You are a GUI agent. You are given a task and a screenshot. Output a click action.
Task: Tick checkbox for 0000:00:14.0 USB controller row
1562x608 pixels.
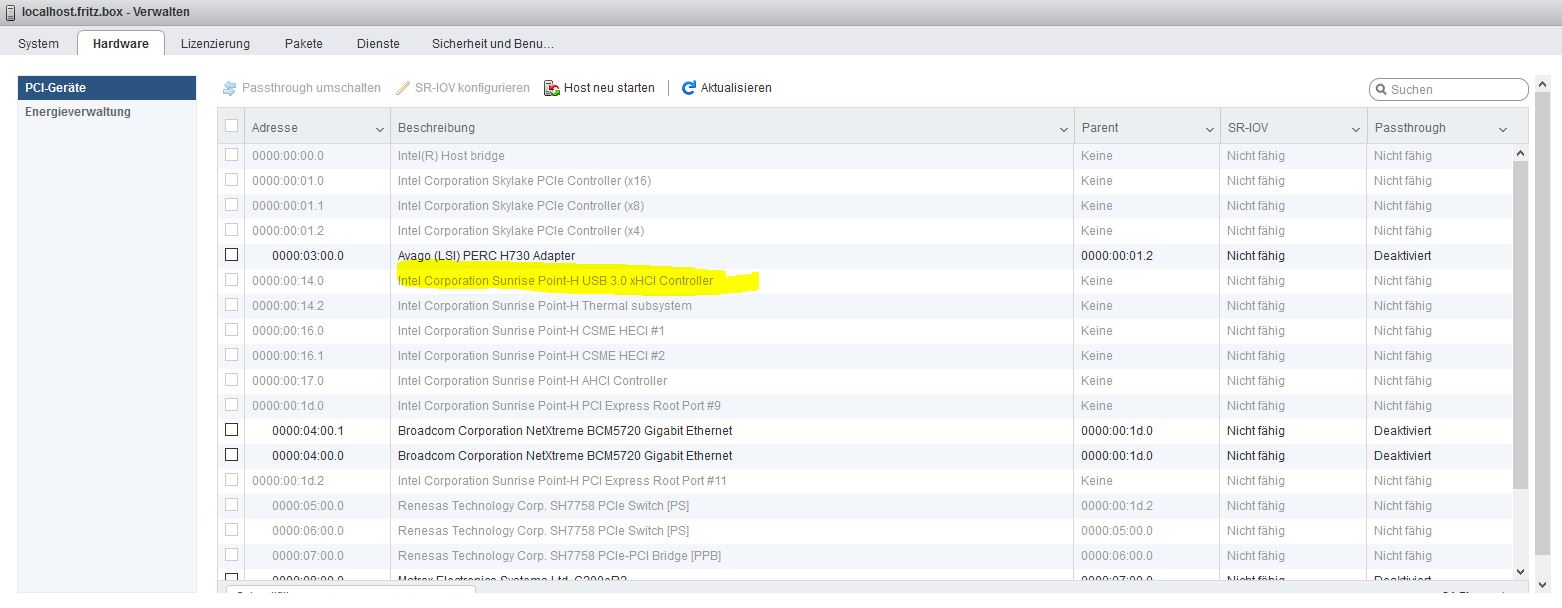tap(232, 280)
